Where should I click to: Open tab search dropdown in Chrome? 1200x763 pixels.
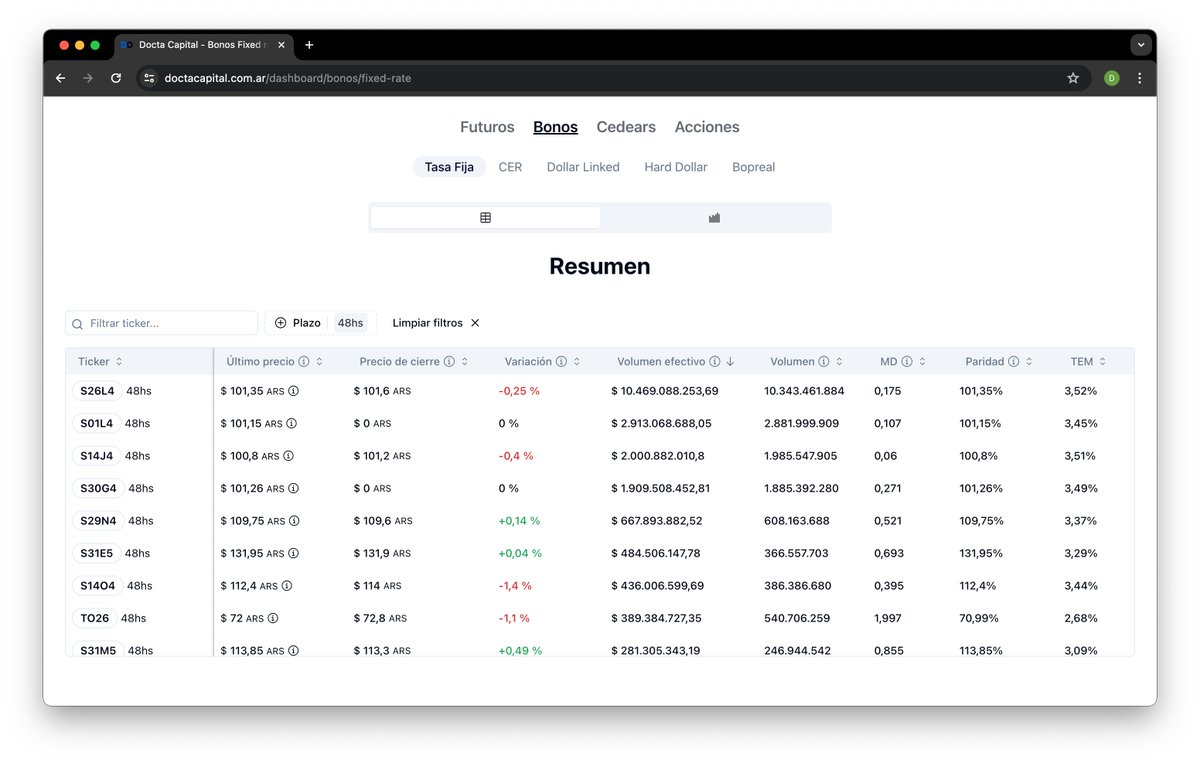coord(1141,45)
